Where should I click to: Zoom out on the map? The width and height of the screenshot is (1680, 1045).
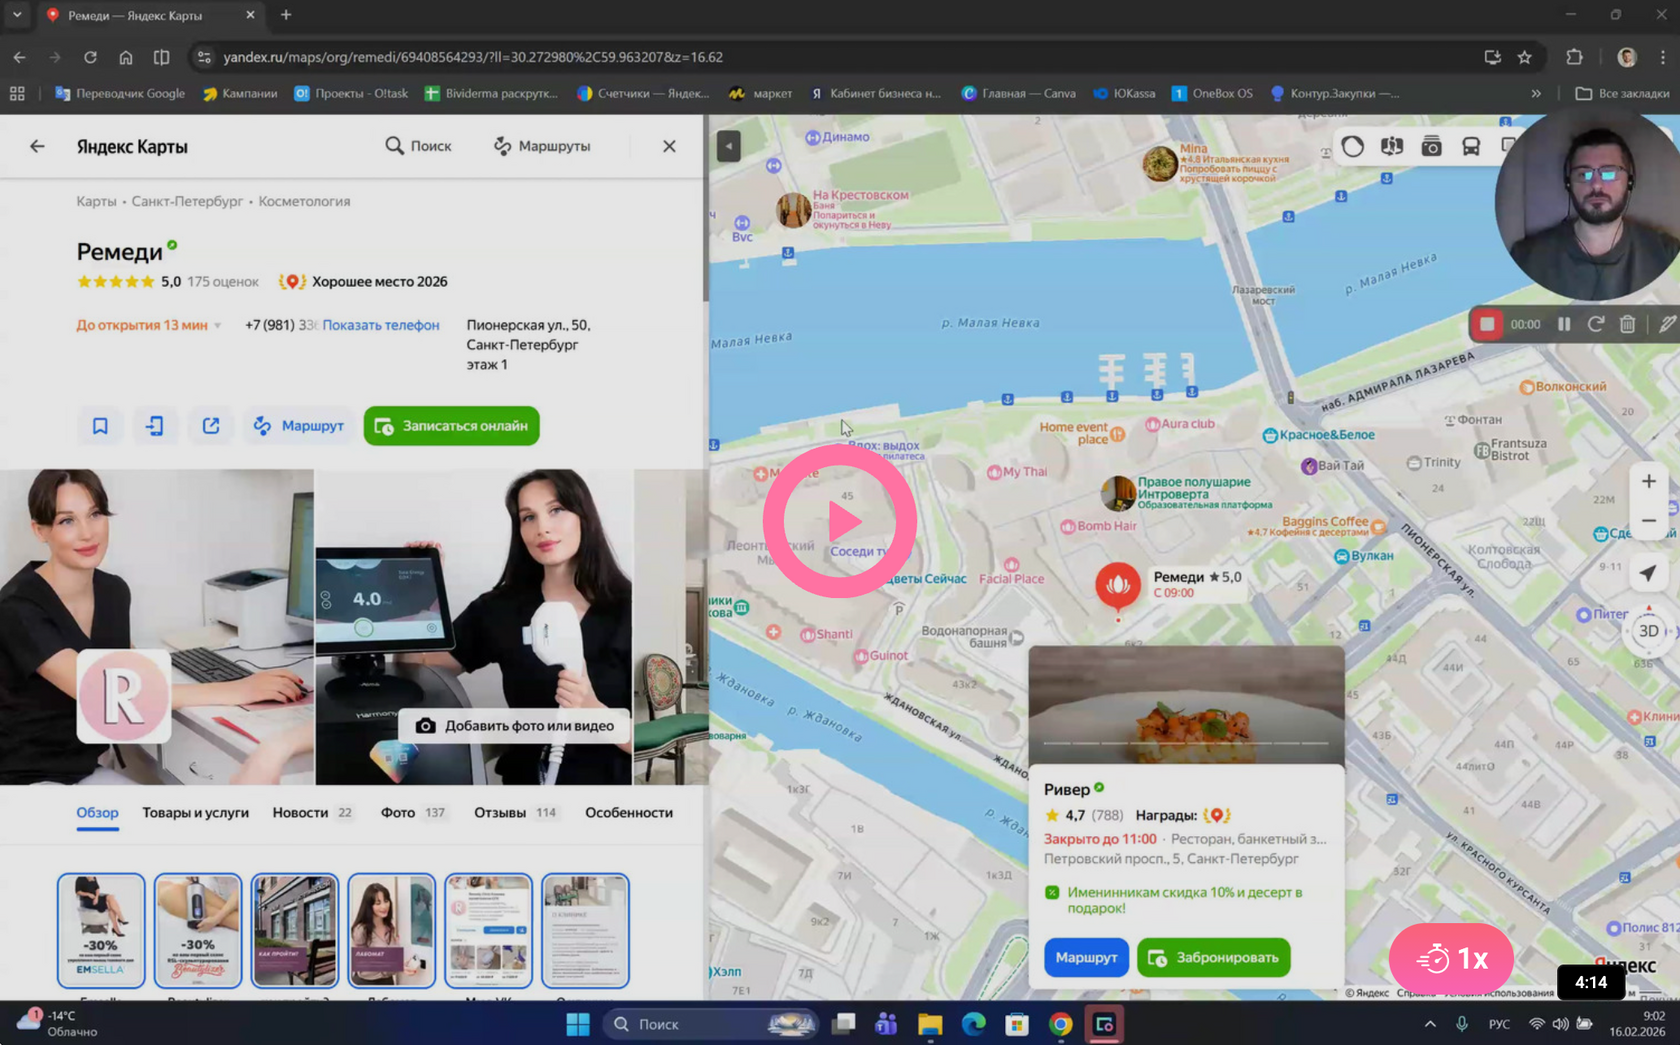pyautogui.click(x=1649, y=520)
